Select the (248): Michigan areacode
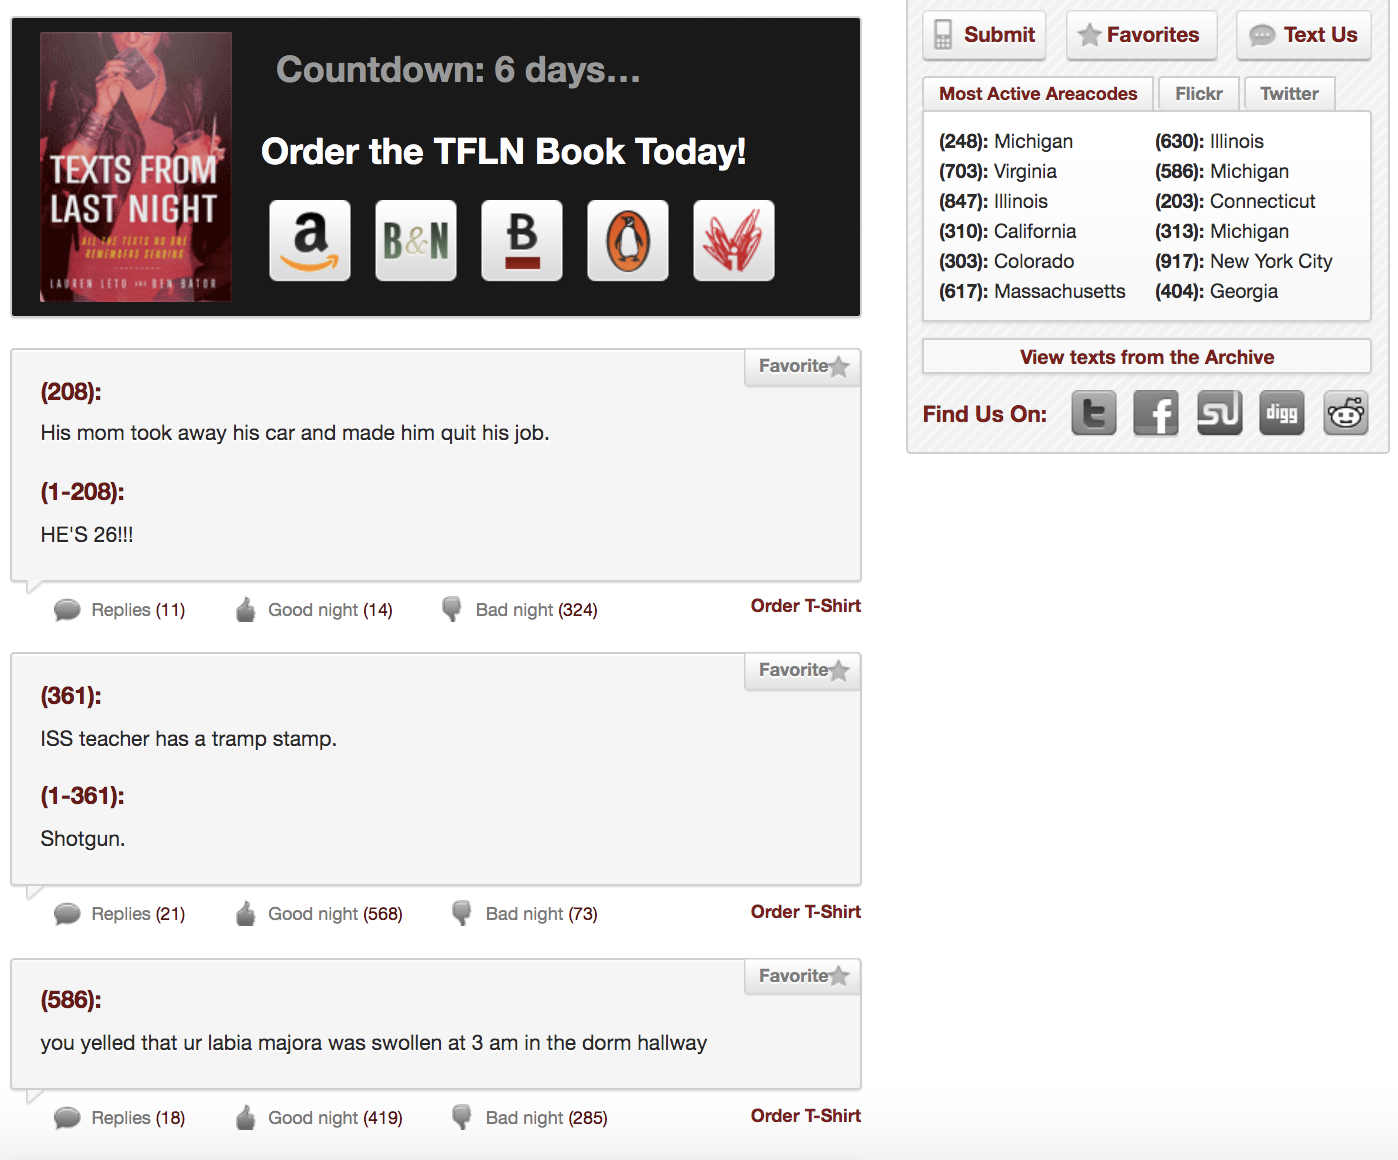The height and width of the screenshot is (1160, 1398). (x=1006, y=141)
